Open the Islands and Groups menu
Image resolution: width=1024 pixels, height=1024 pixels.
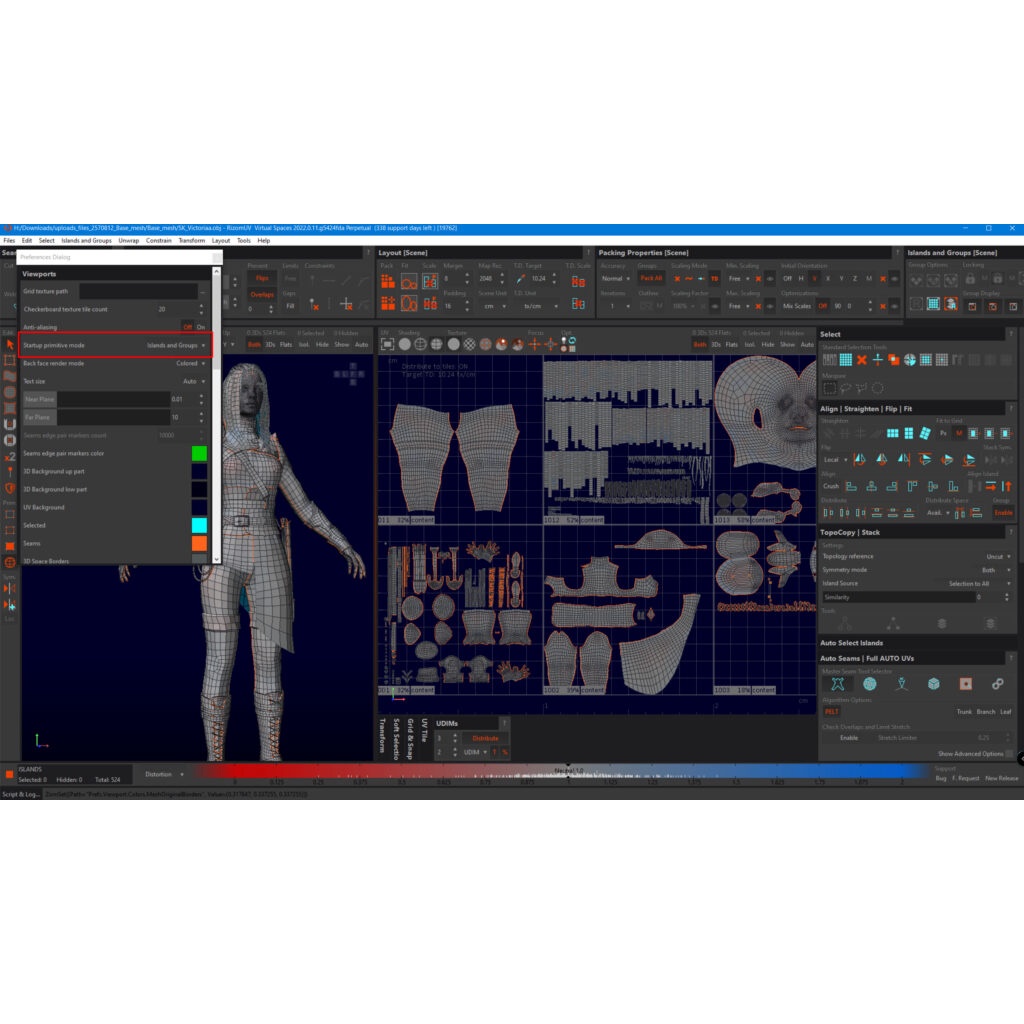pyautogui.click(x=86, y=240)
